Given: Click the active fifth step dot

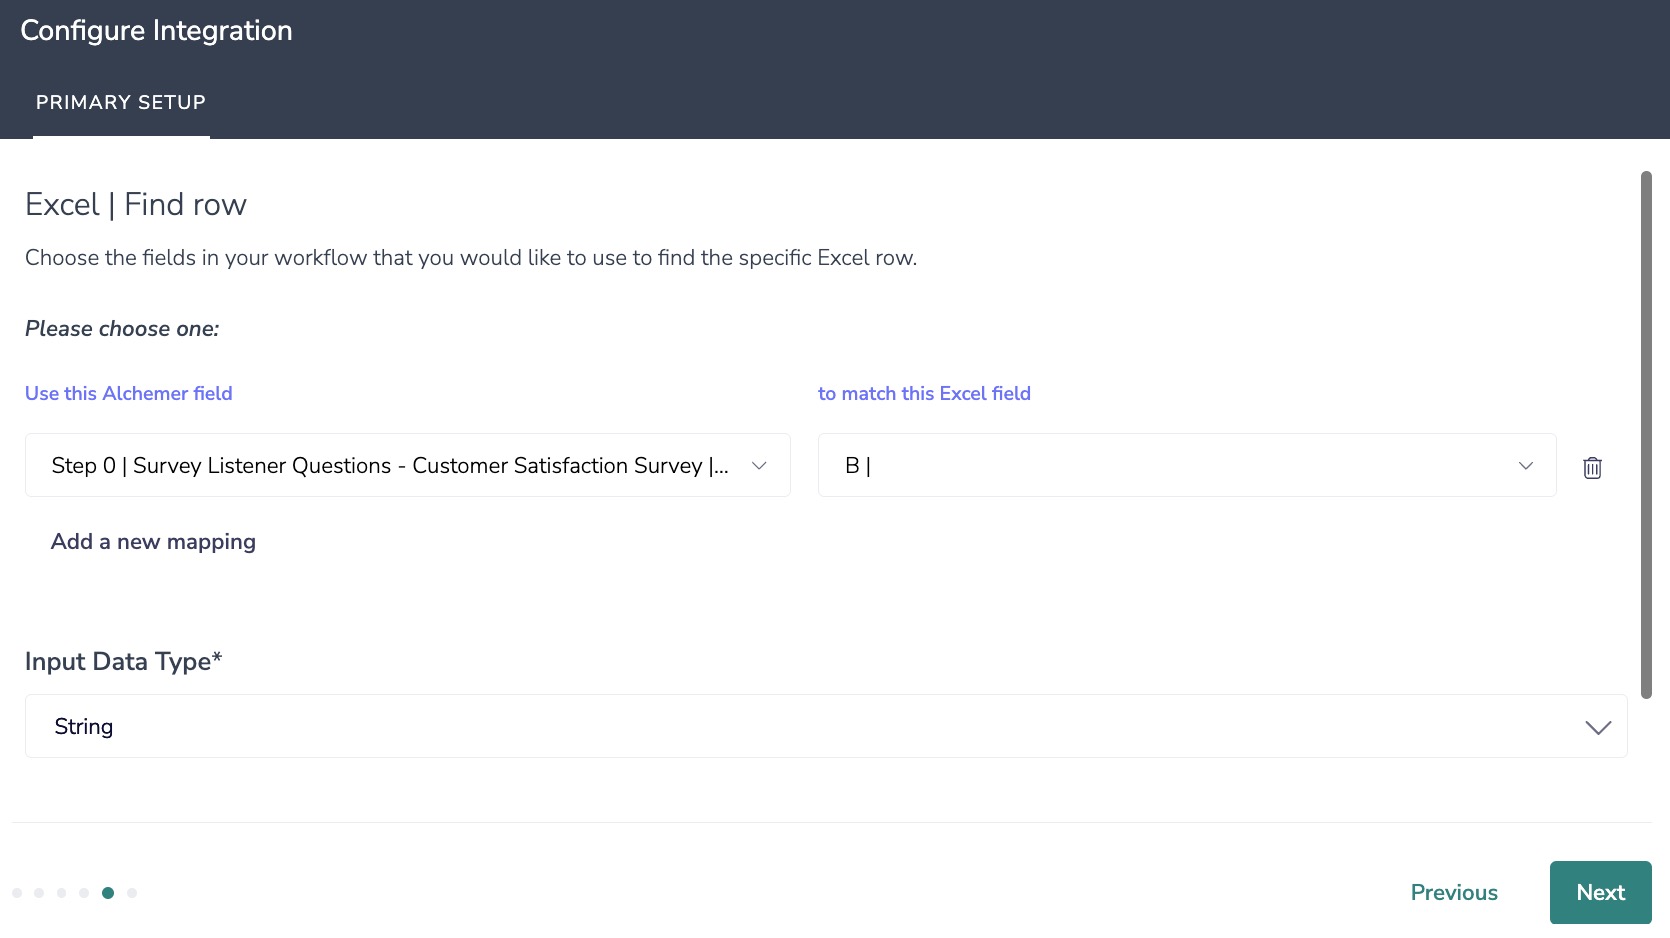Looking at the screenshot, I should point(108,893).
